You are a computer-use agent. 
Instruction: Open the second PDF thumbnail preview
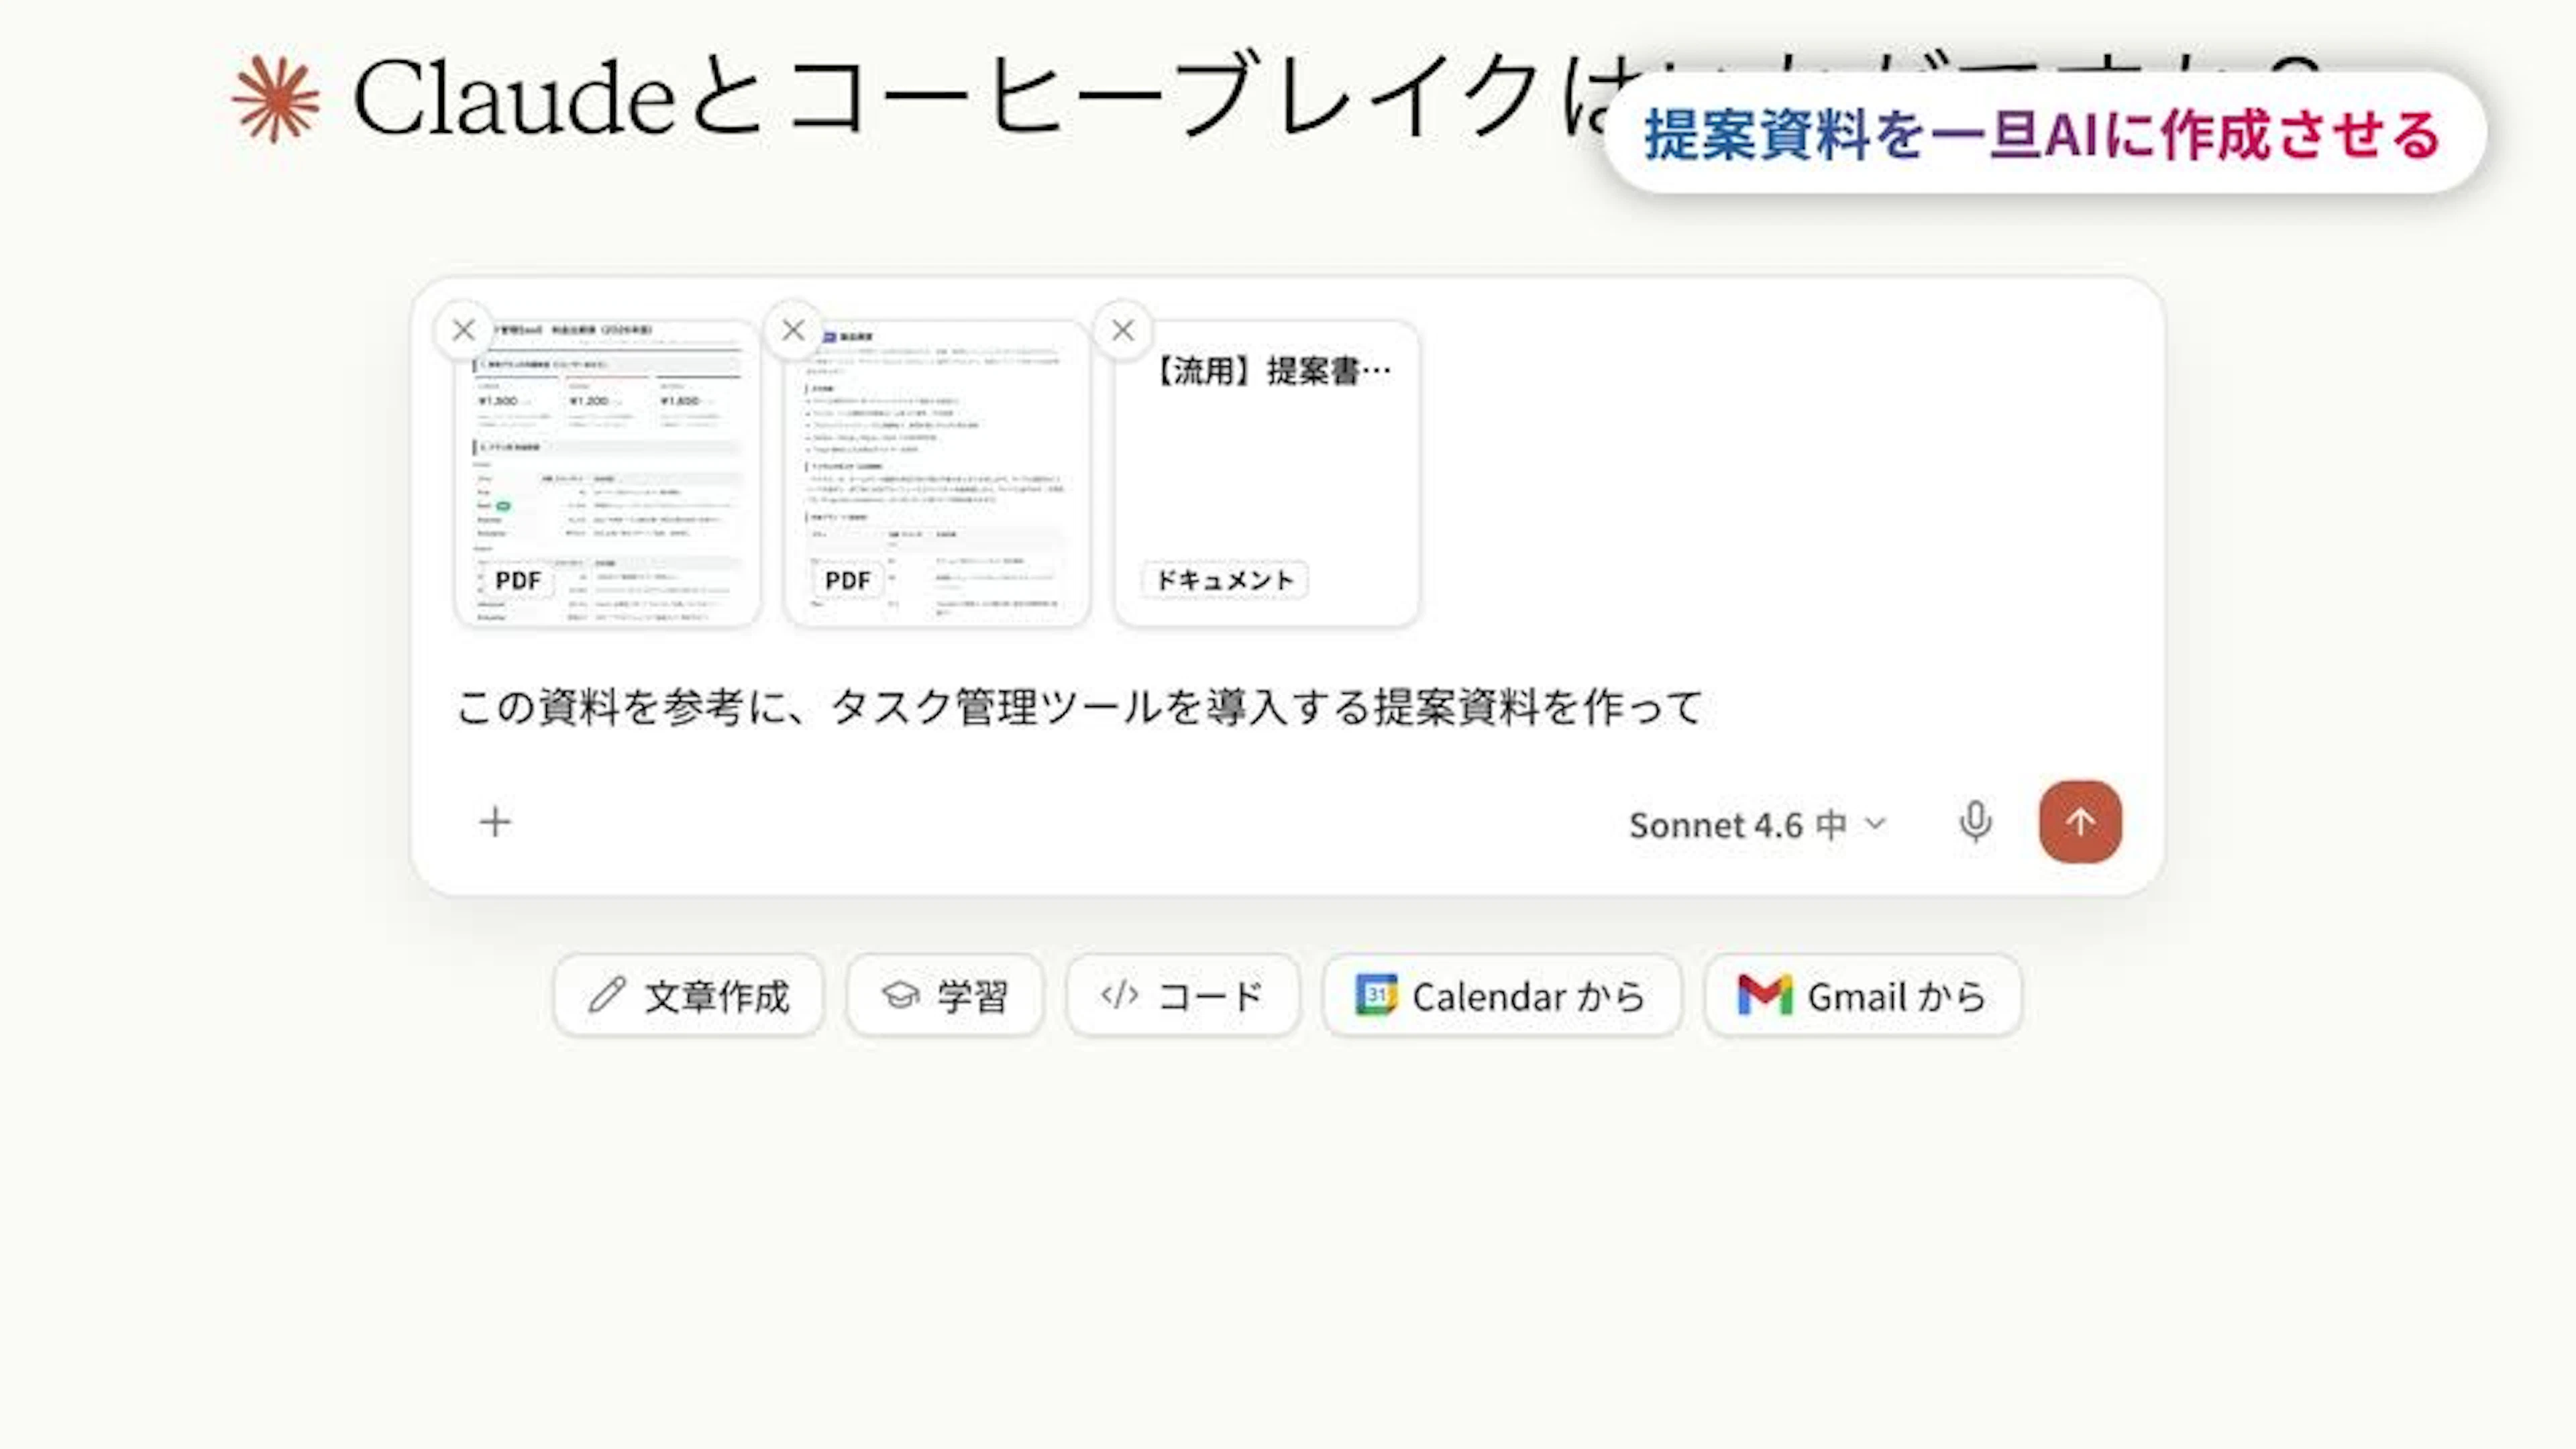tap(937, 473)
